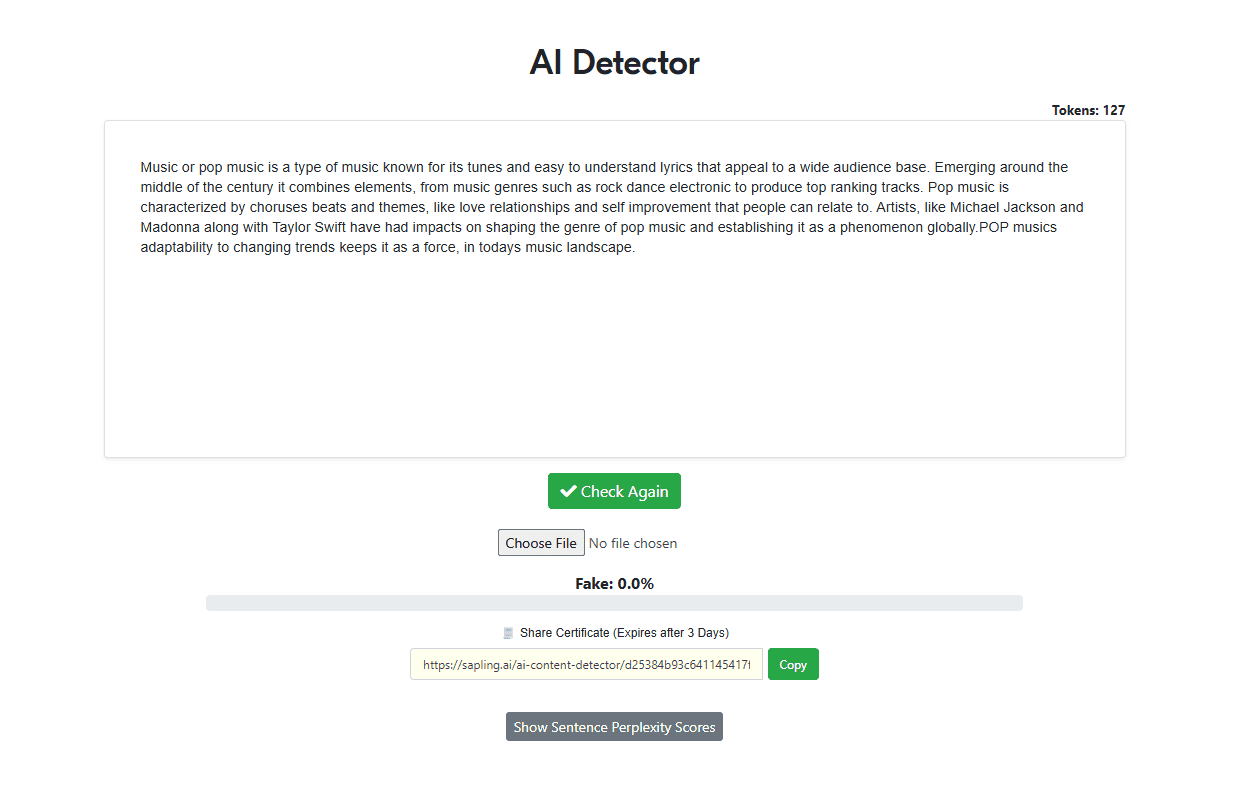Click the Fake percentage progress bar
The width and height of the screenshot is (1249, 788).
coord(614,603)
